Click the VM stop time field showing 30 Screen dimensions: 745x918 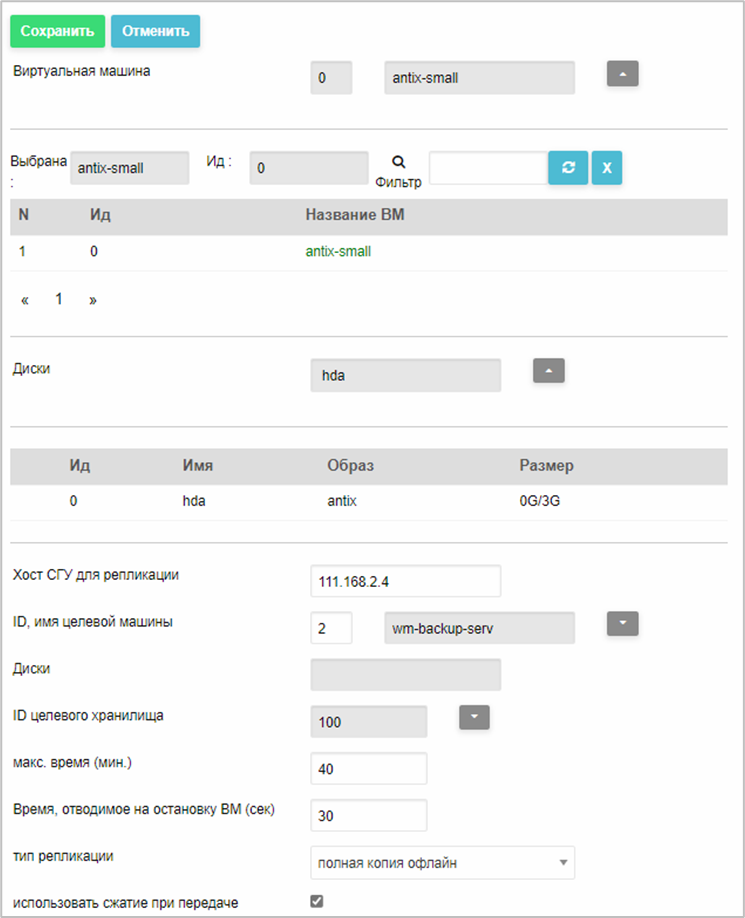tap(369, 815)
